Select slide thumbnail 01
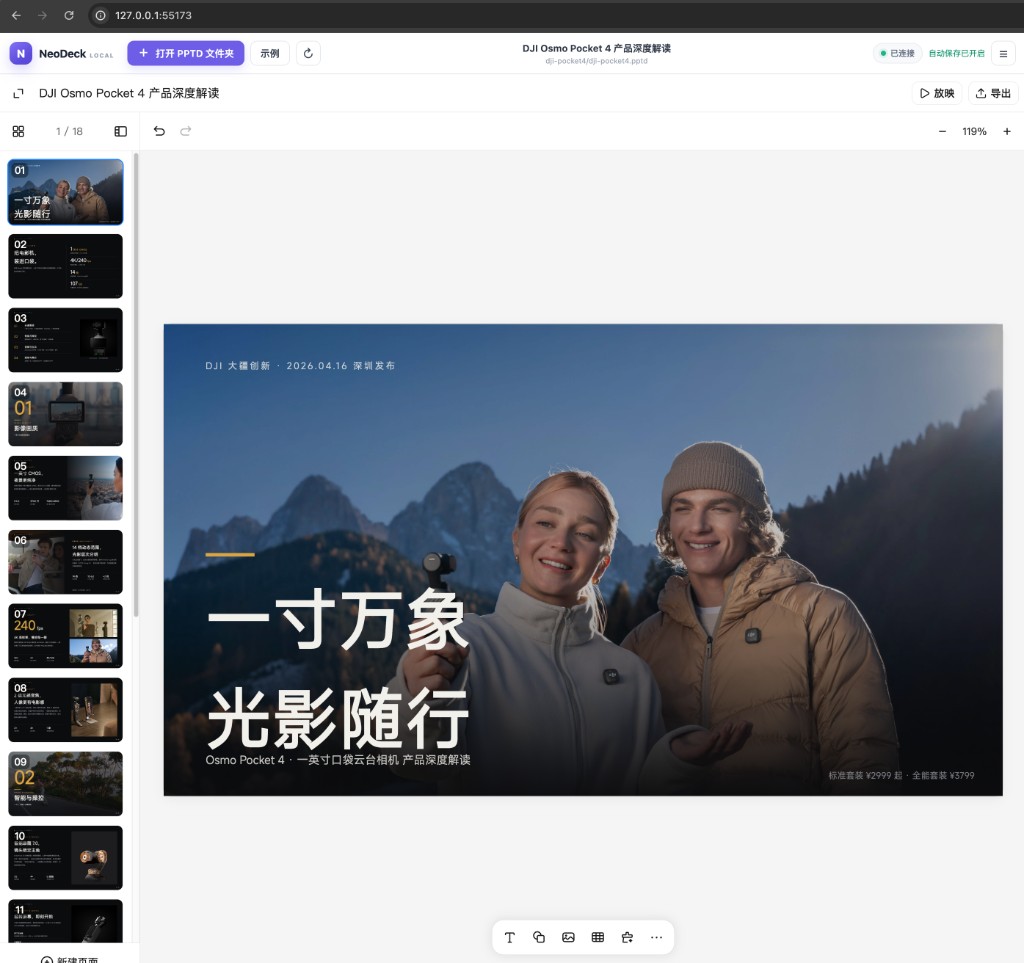Viewport: 1024px width, 963px height. pos(65,193)
